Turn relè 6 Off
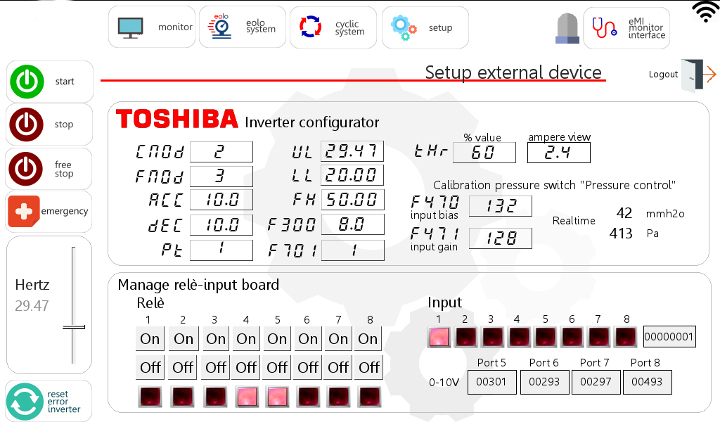The width and height of the screenshot is (720, 422). (308, 367)
